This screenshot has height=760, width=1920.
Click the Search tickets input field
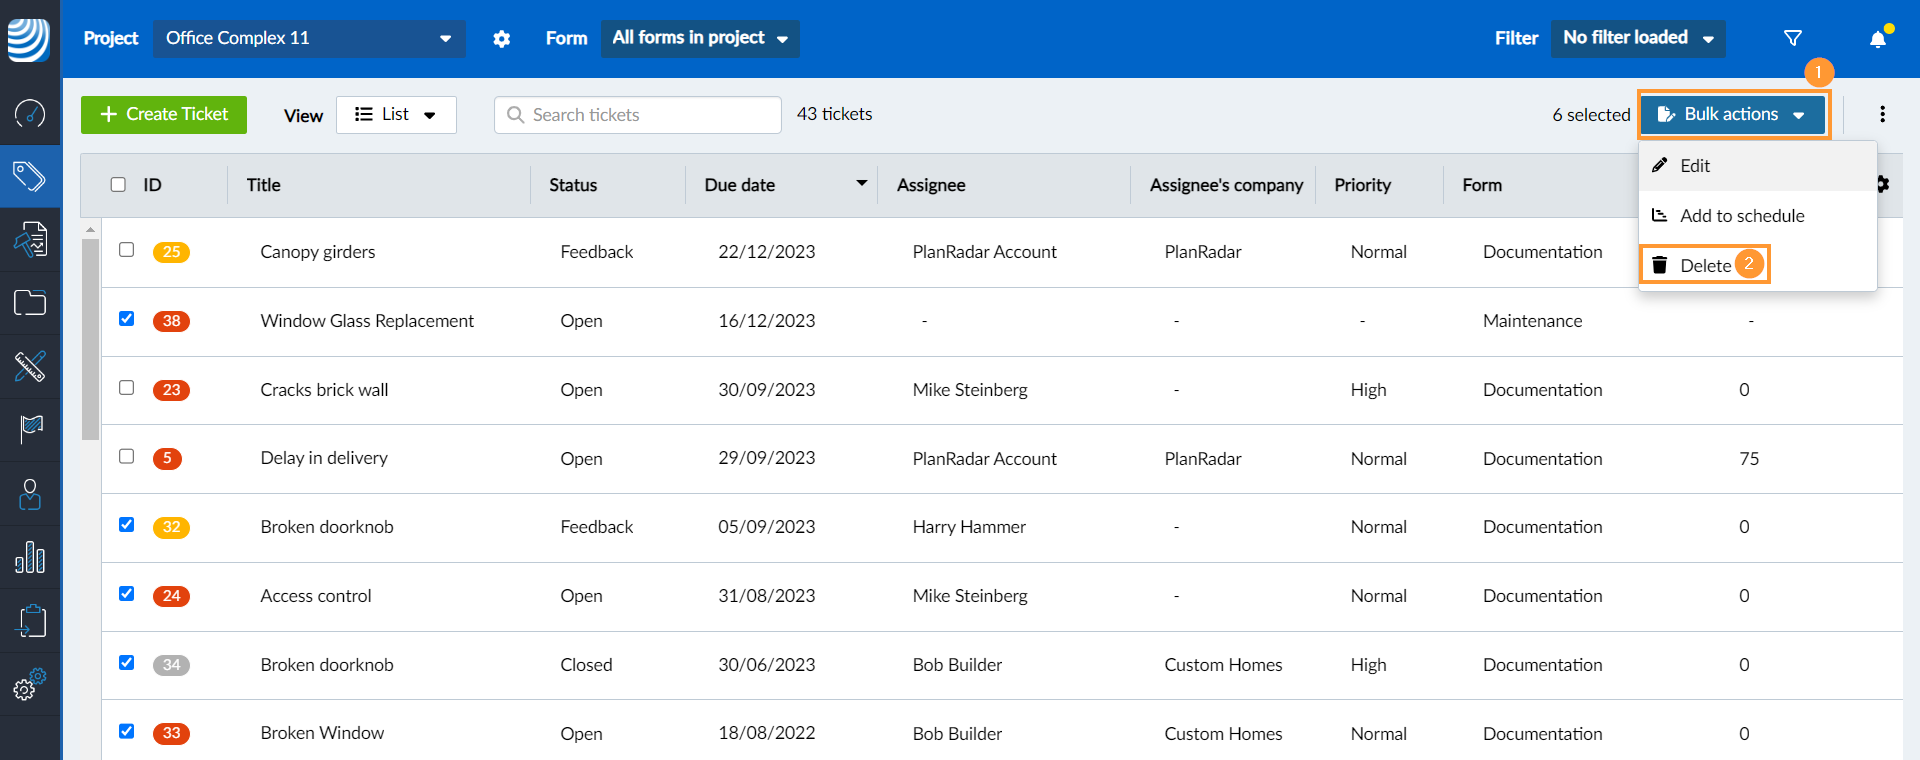pyautogui.click(x=638, y=115)
